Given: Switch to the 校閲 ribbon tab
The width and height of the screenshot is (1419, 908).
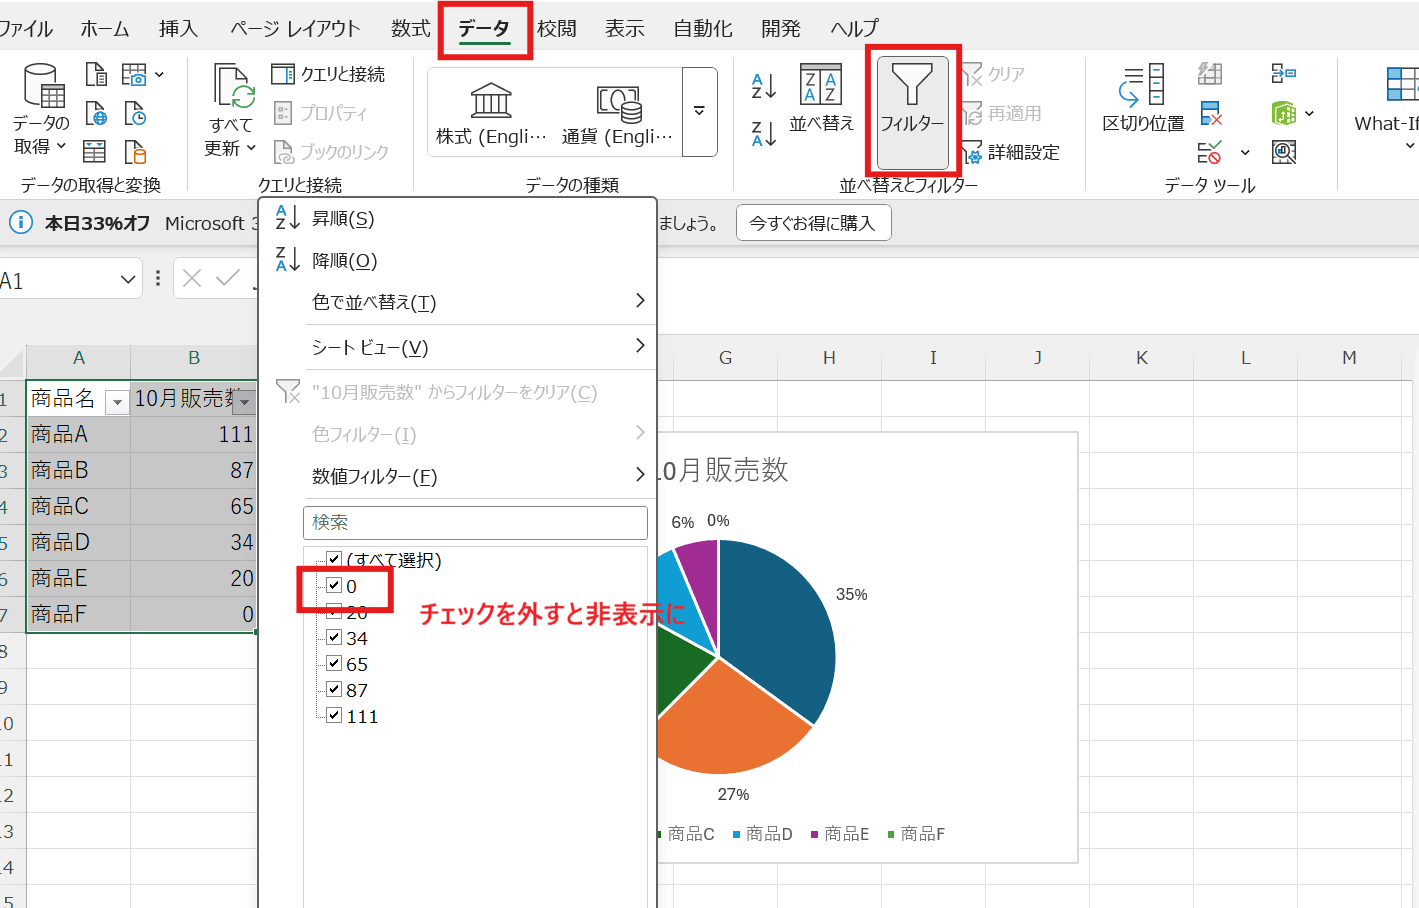Looking at the screenshot, I should (x=557, y=28).
